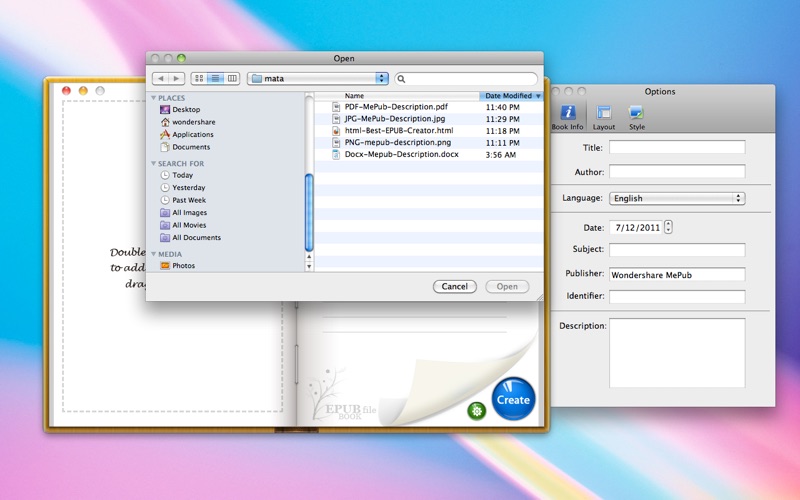Click the Date stepper arrows

point(668,227)
